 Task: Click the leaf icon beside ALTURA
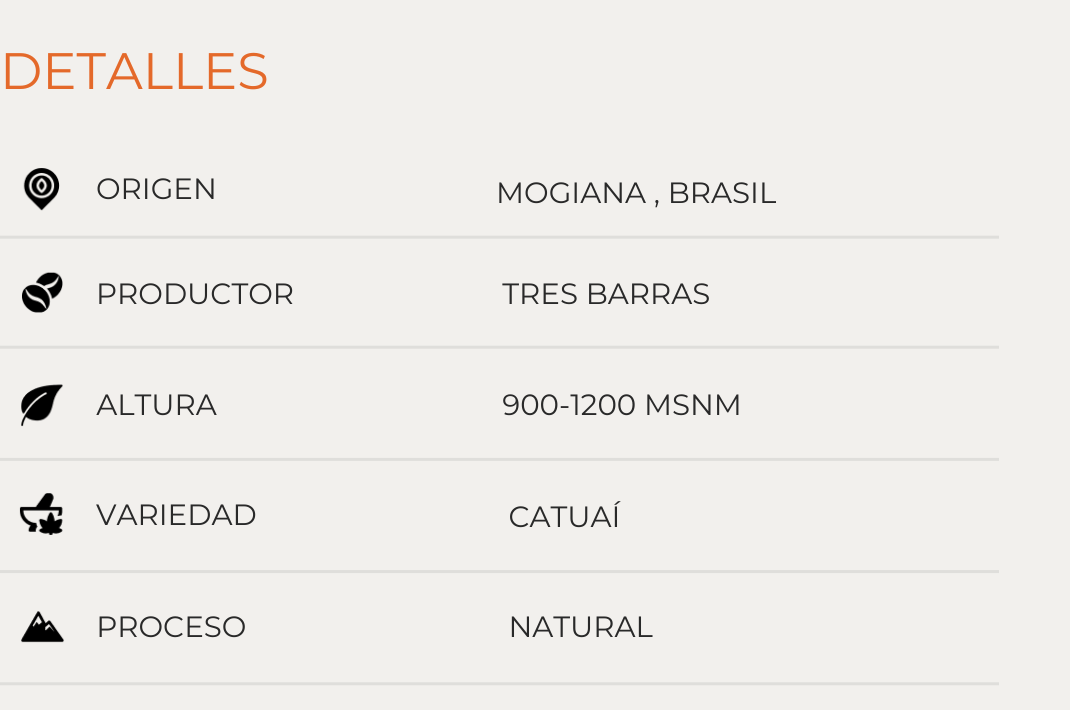(42, 405)
